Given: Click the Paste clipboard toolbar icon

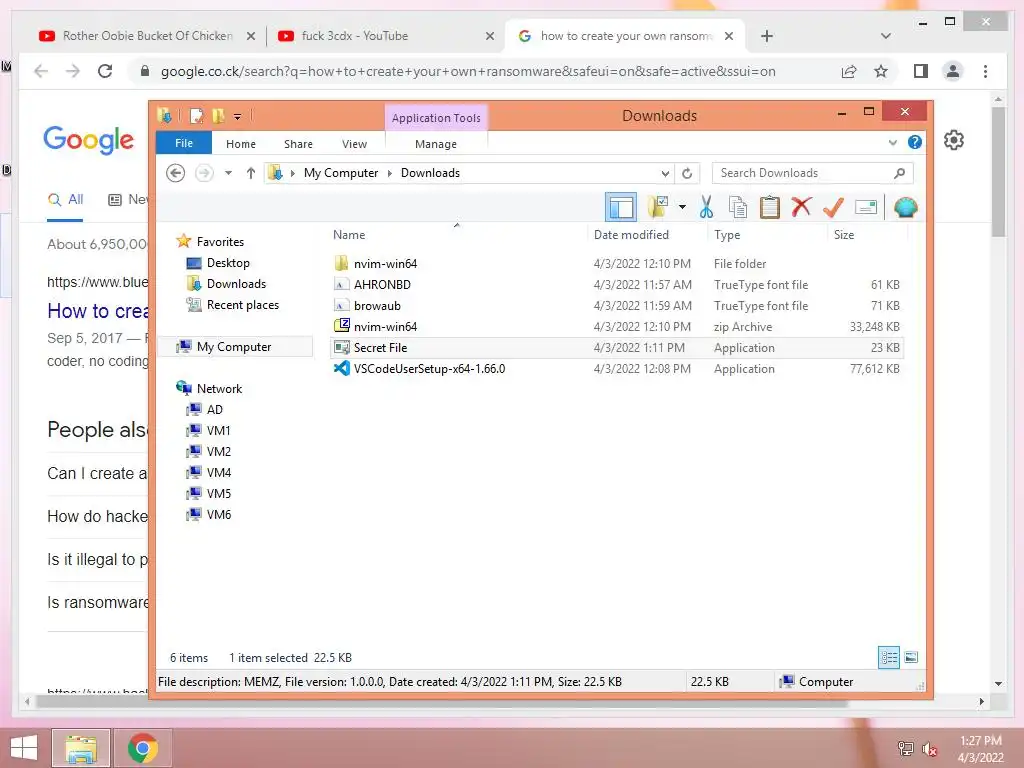Looking at the screenshot, I should click(769, 207).
